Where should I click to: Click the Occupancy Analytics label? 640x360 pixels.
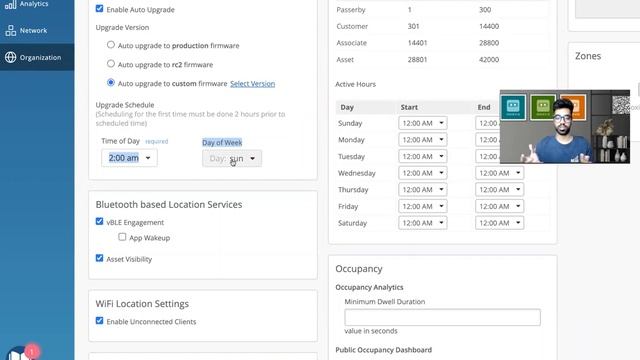[369, 287]
